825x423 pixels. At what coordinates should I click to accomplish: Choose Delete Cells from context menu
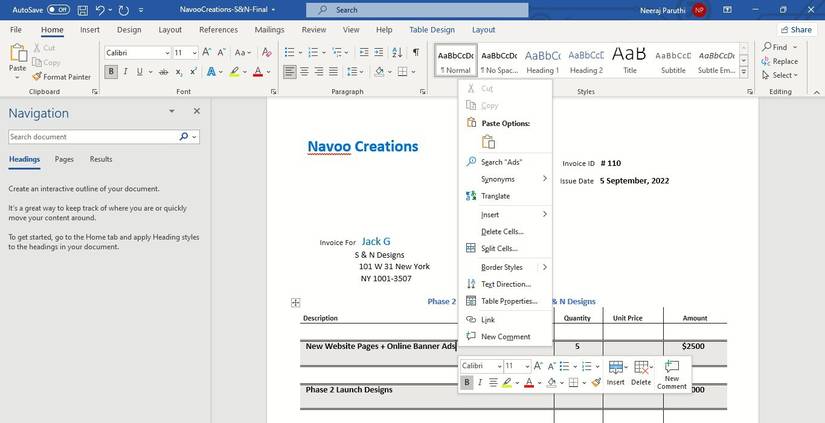[502, 231]
